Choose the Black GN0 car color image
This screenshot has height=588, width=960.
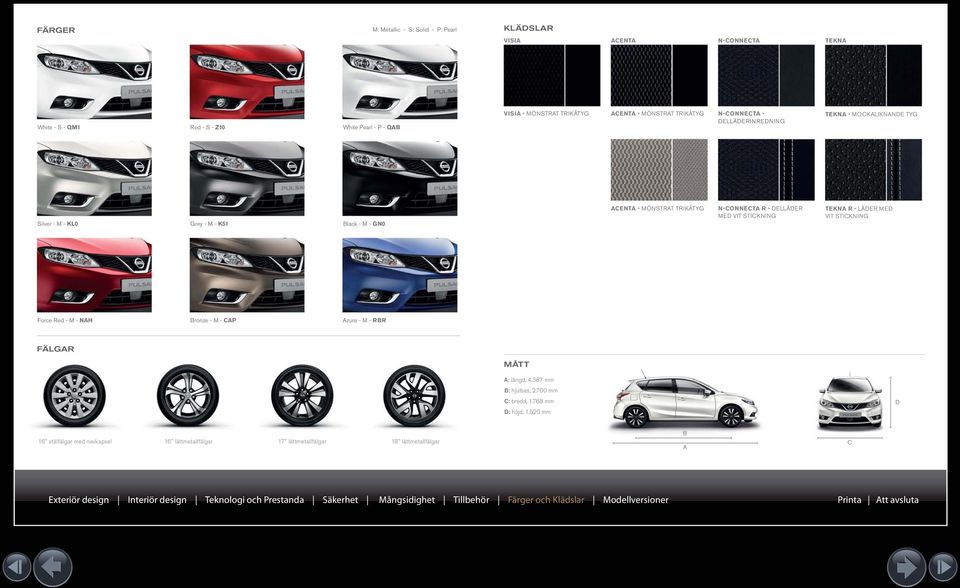pos(400,178)
